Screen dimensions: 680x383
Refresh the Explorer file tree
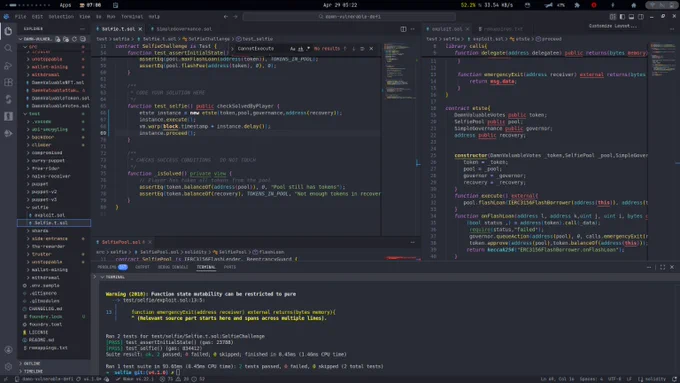point(74,39)
